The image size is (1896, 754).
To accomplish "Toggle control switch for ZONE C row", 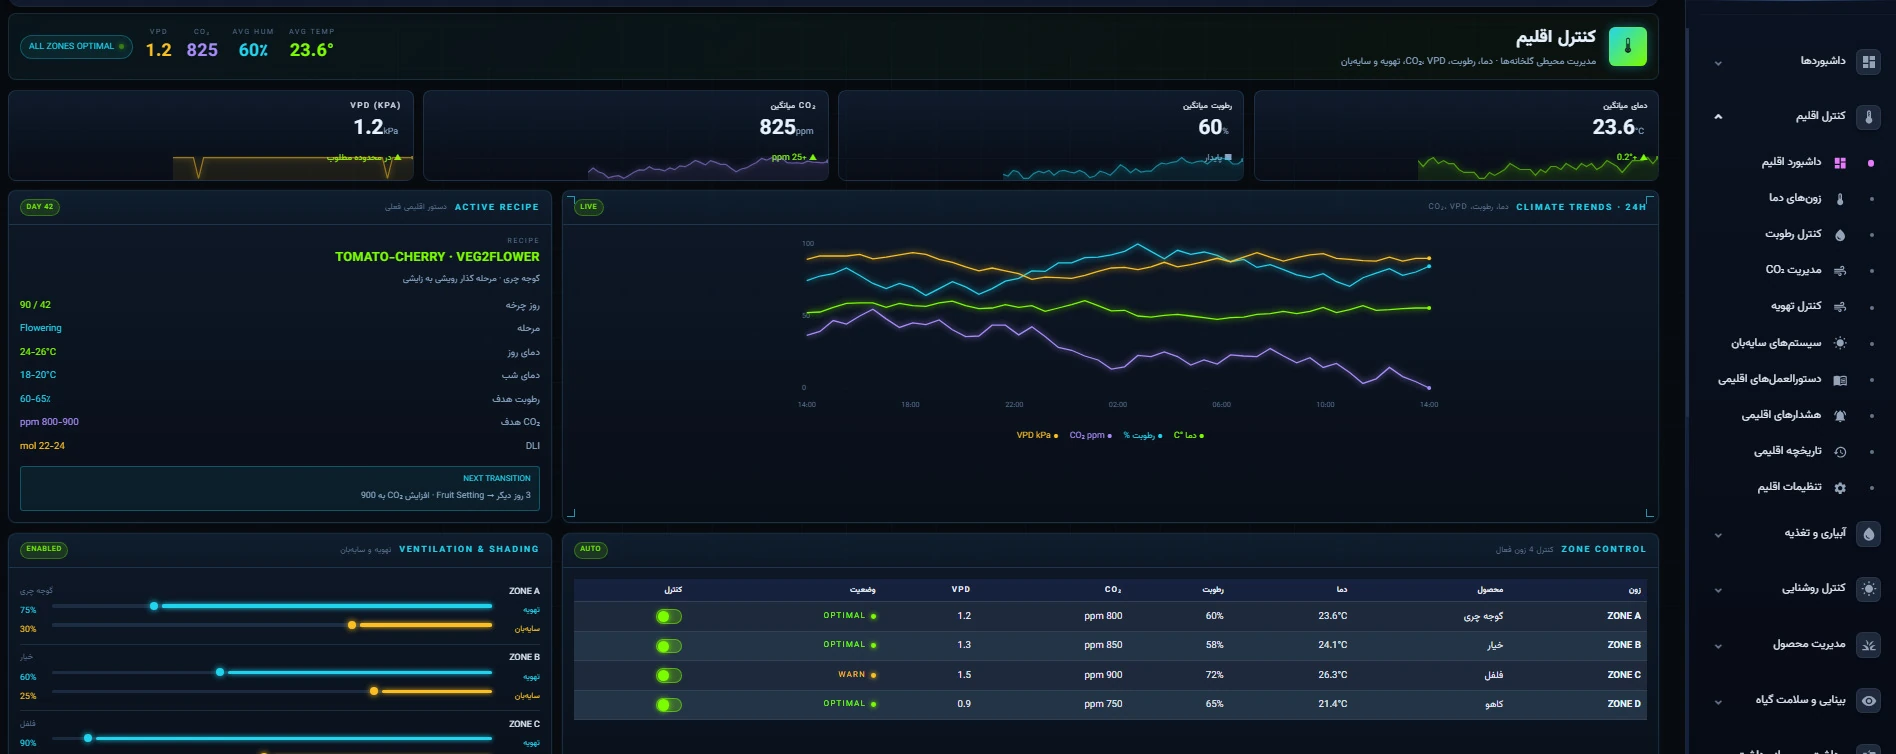I will (668, 675).
